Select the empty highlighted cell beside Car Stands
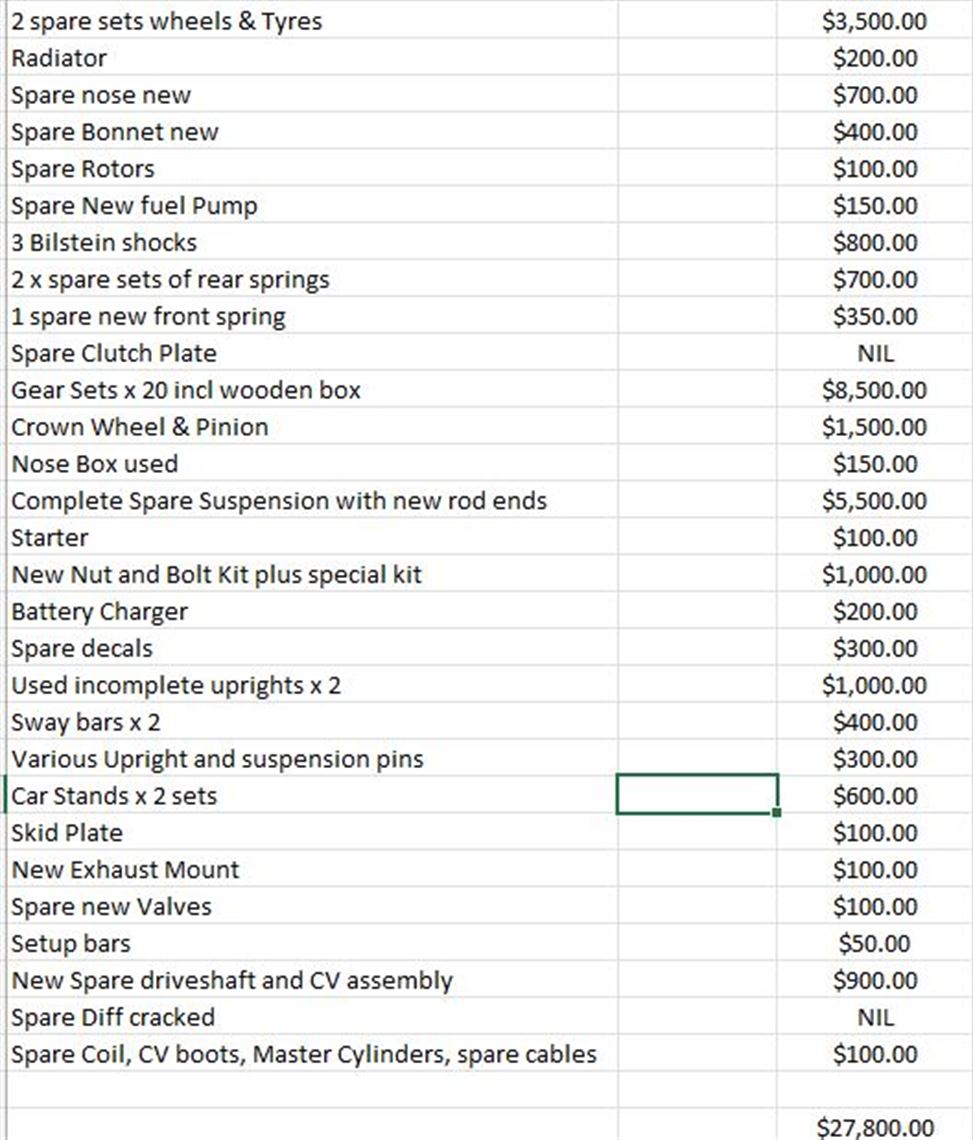The height and width of the screenshot is (1140, 973). [697, 795]
